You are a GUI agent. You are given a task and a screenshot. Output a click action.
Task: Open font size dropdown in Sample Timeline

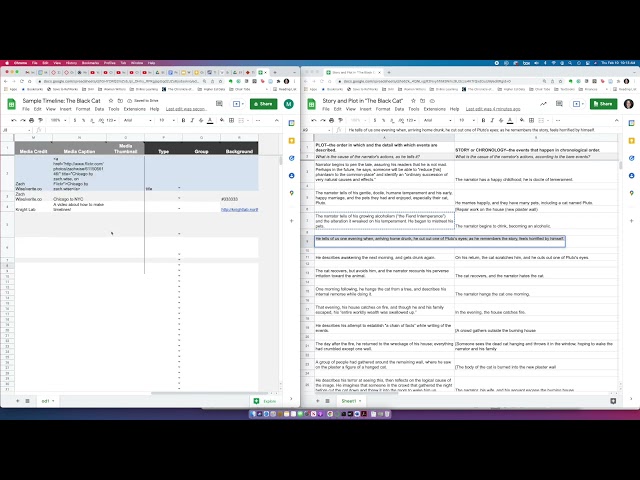167,120
